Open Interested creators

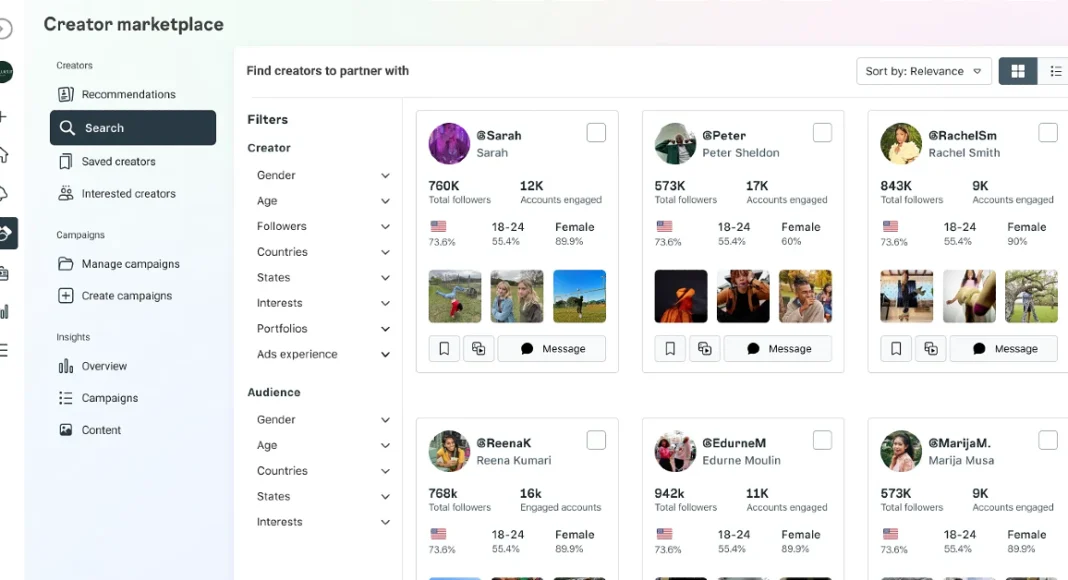pyautogui.click(x=133, y=193)
